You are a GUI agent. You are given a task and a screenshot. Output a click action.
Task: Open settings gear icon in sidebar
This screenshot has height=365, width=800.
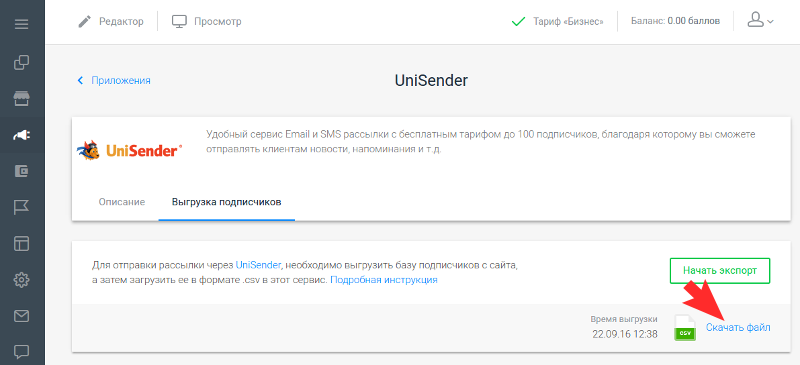point(21,280)
